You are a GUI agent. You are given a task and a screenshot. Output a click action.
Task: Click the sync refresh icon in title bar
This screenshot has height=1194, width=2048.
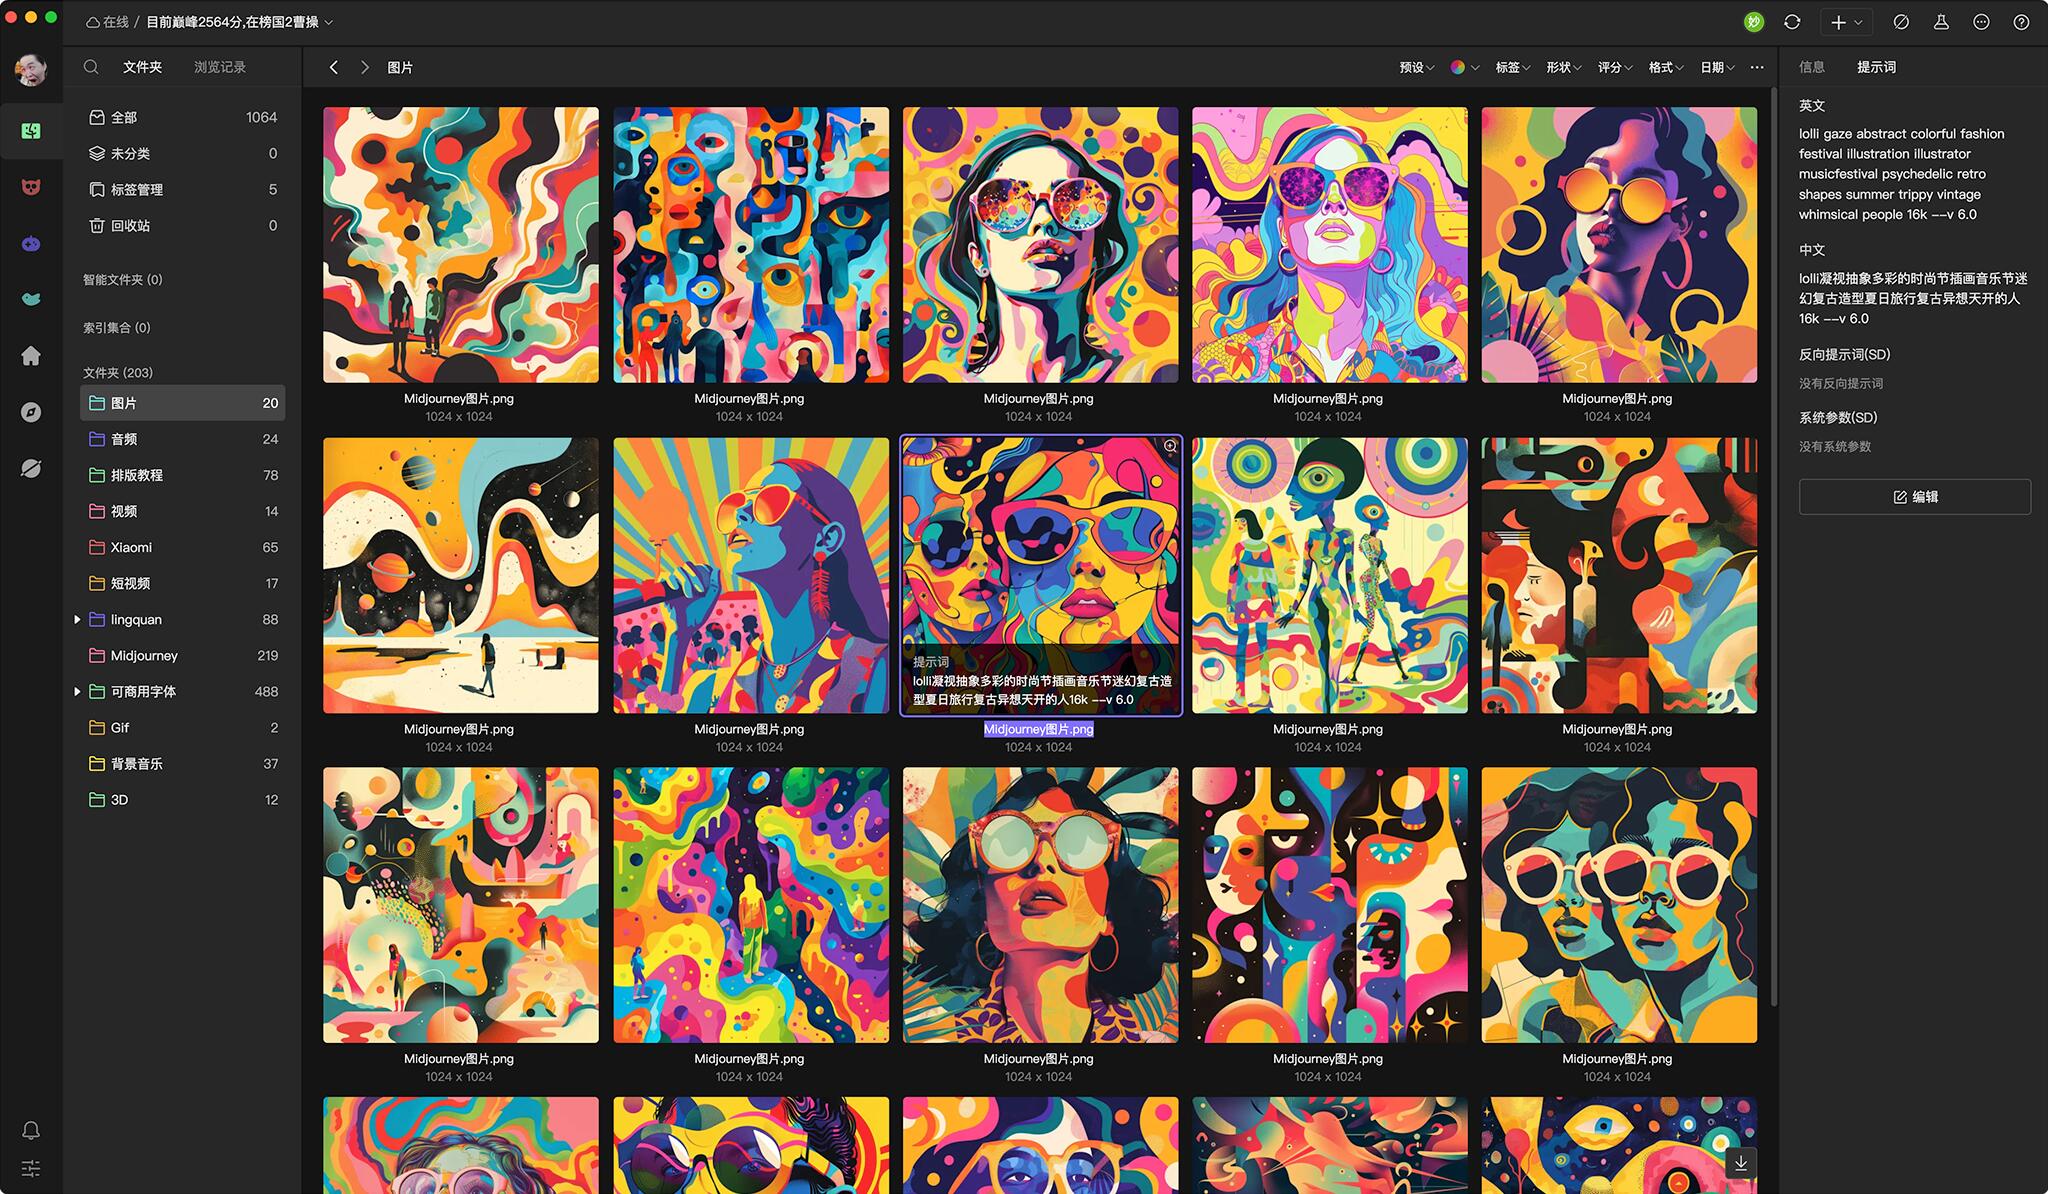pyautogui.click(x=1792, y=22)
